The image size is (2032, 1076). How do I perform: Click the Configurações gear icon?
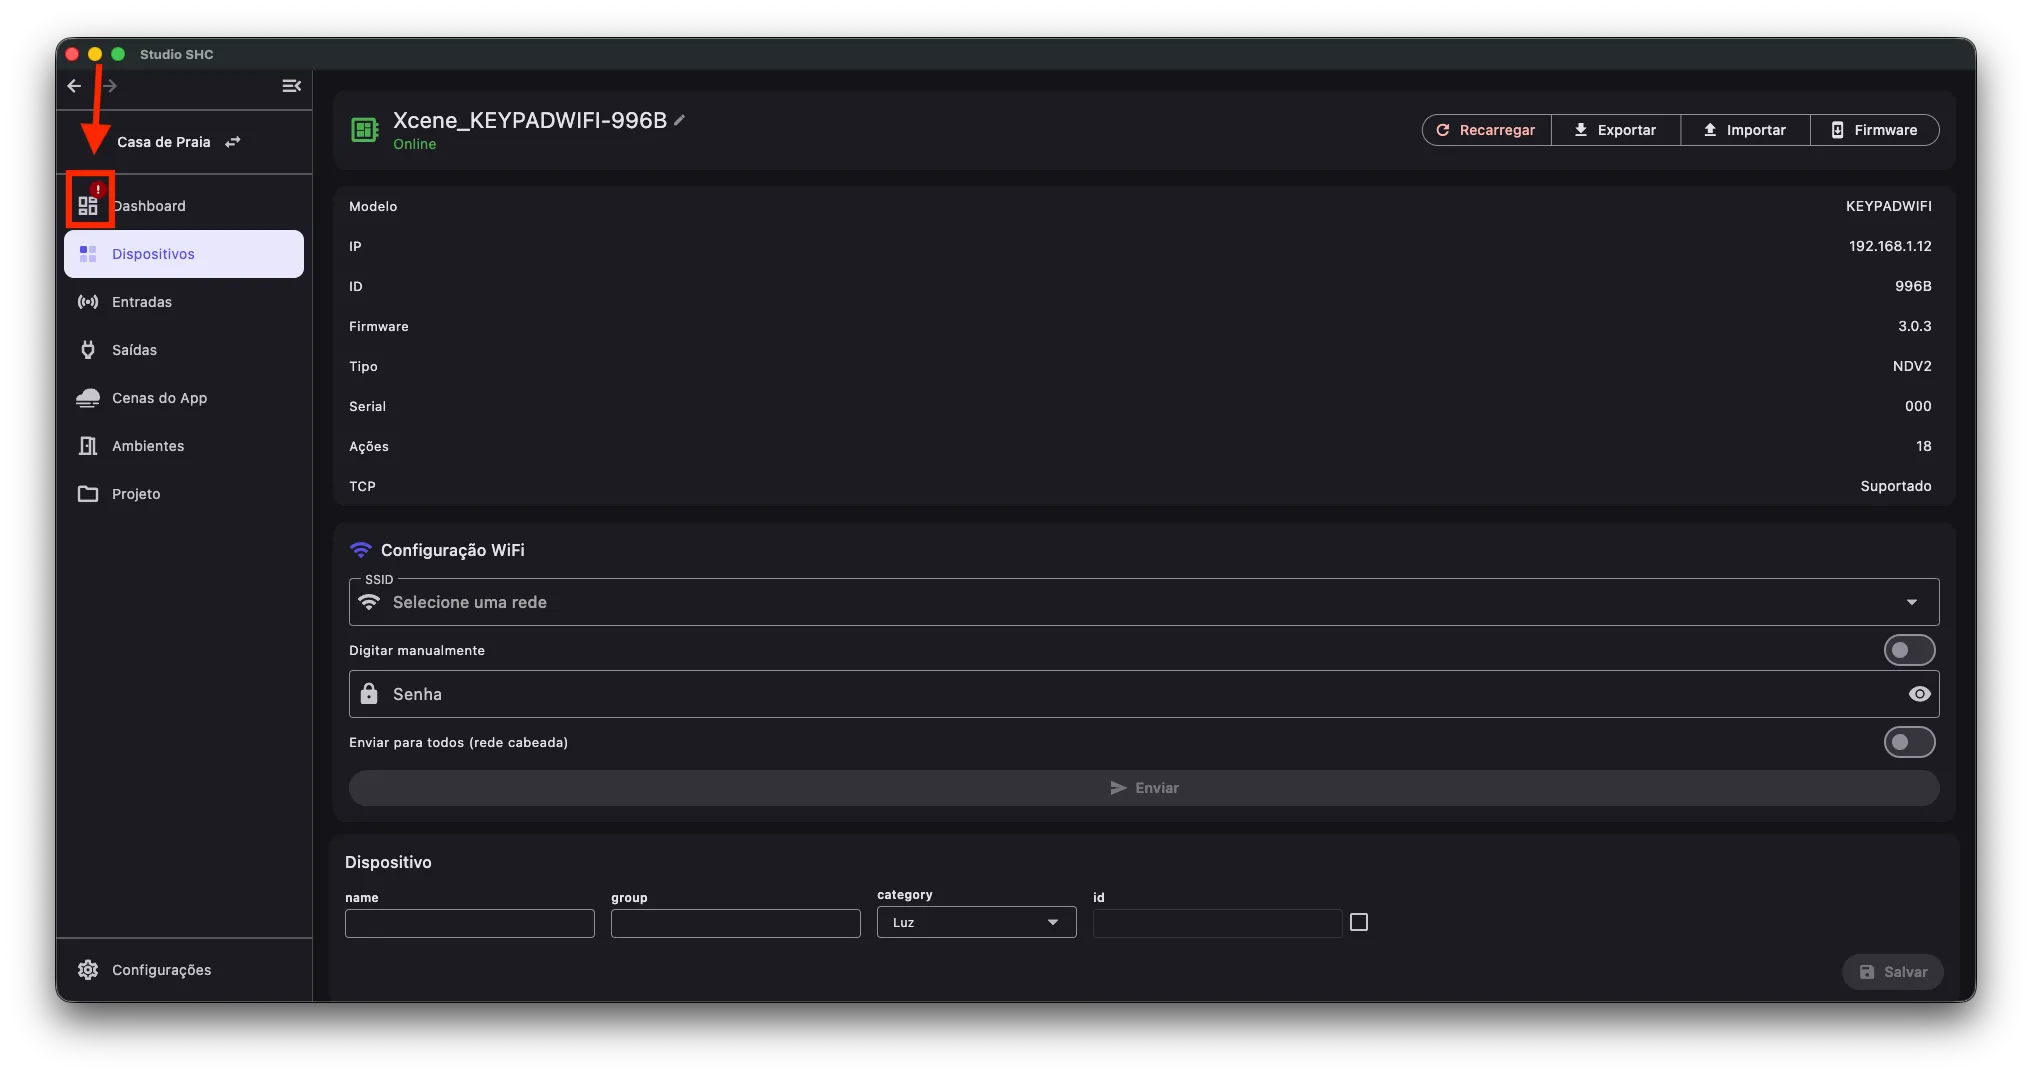(x=88, y=970)
